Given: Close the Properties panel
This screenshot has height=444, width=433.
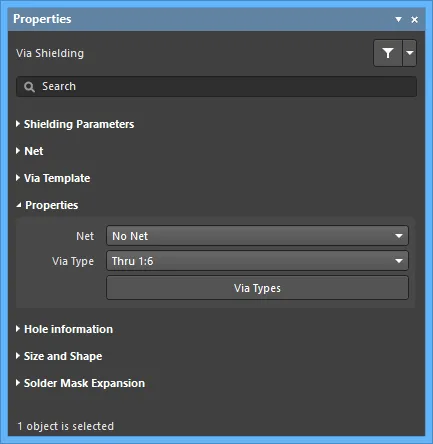Looking at the screenshot, I should click(415, 20).
